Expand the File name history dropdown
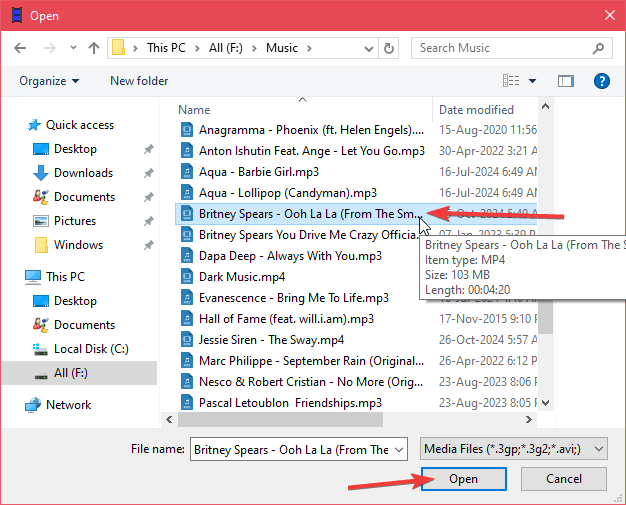The width and height of the screenshot is (626, 505). 399,450
